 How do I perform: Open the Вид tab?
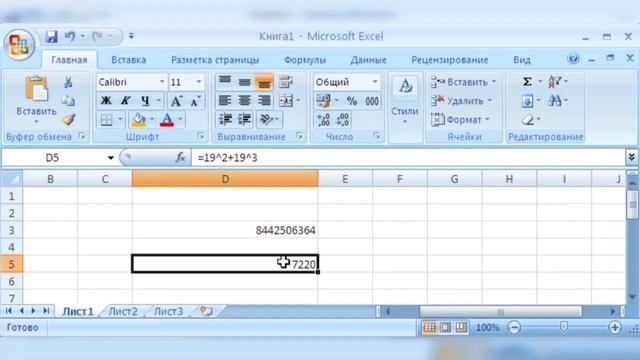tap(522, 60)
